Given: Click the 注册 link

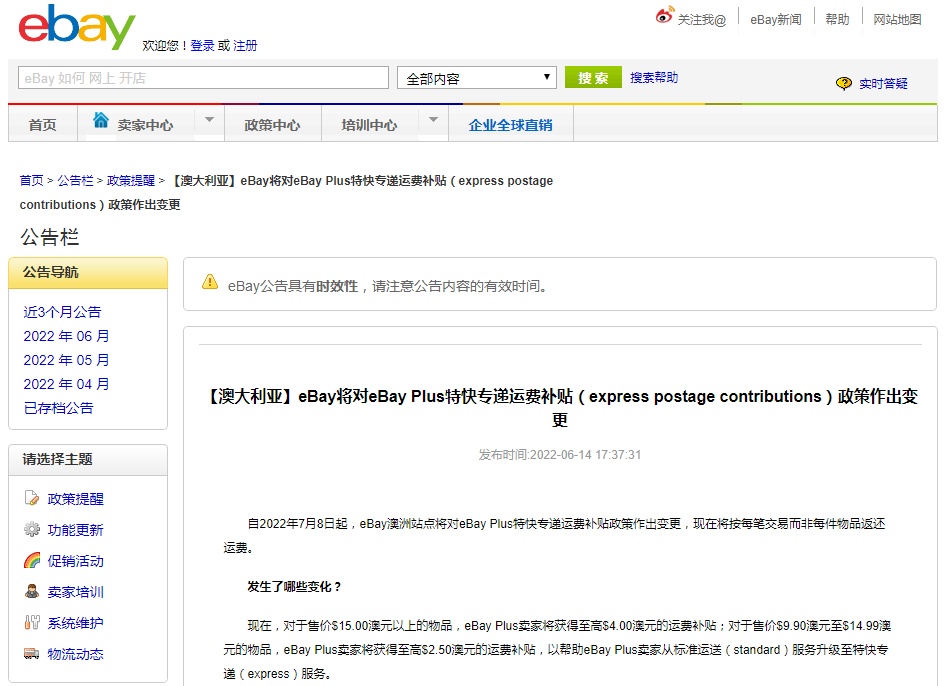Looking at the screenshot, I should (245, 45).
